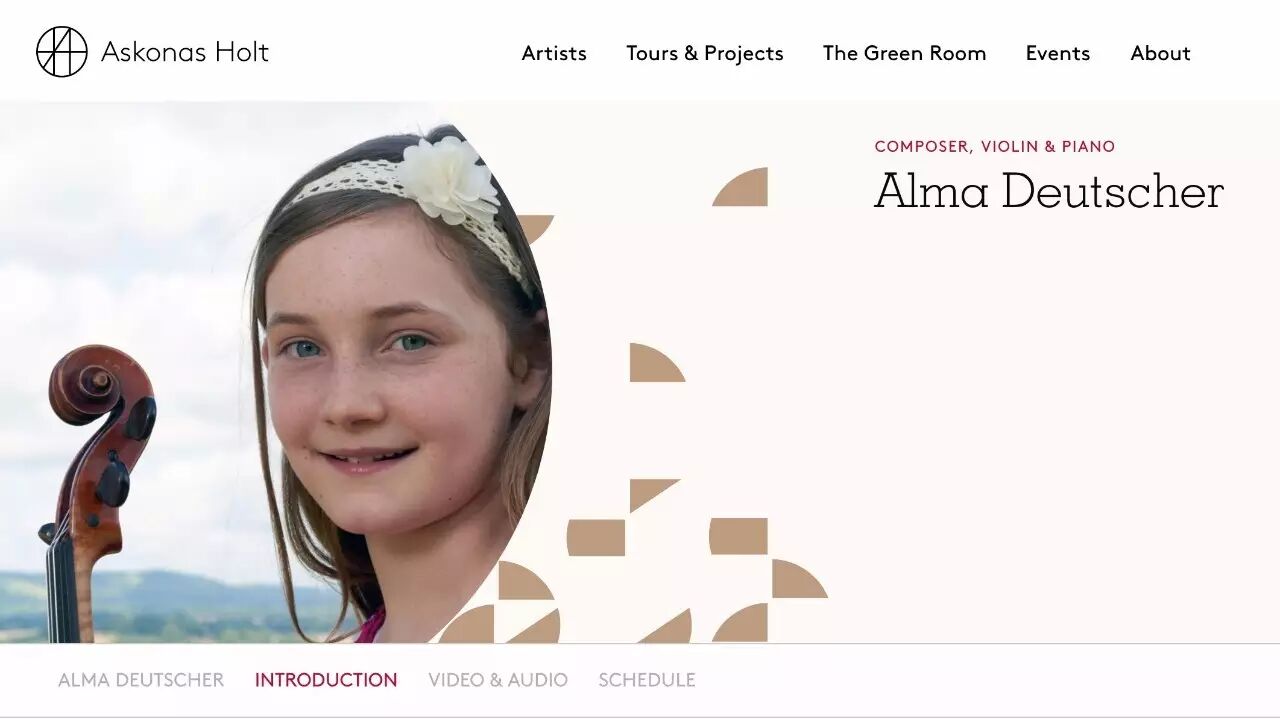The height and width of the screenshot is (719, 1280).
Task: Click the violin scroll in the photo
Action: click(102, 390)
